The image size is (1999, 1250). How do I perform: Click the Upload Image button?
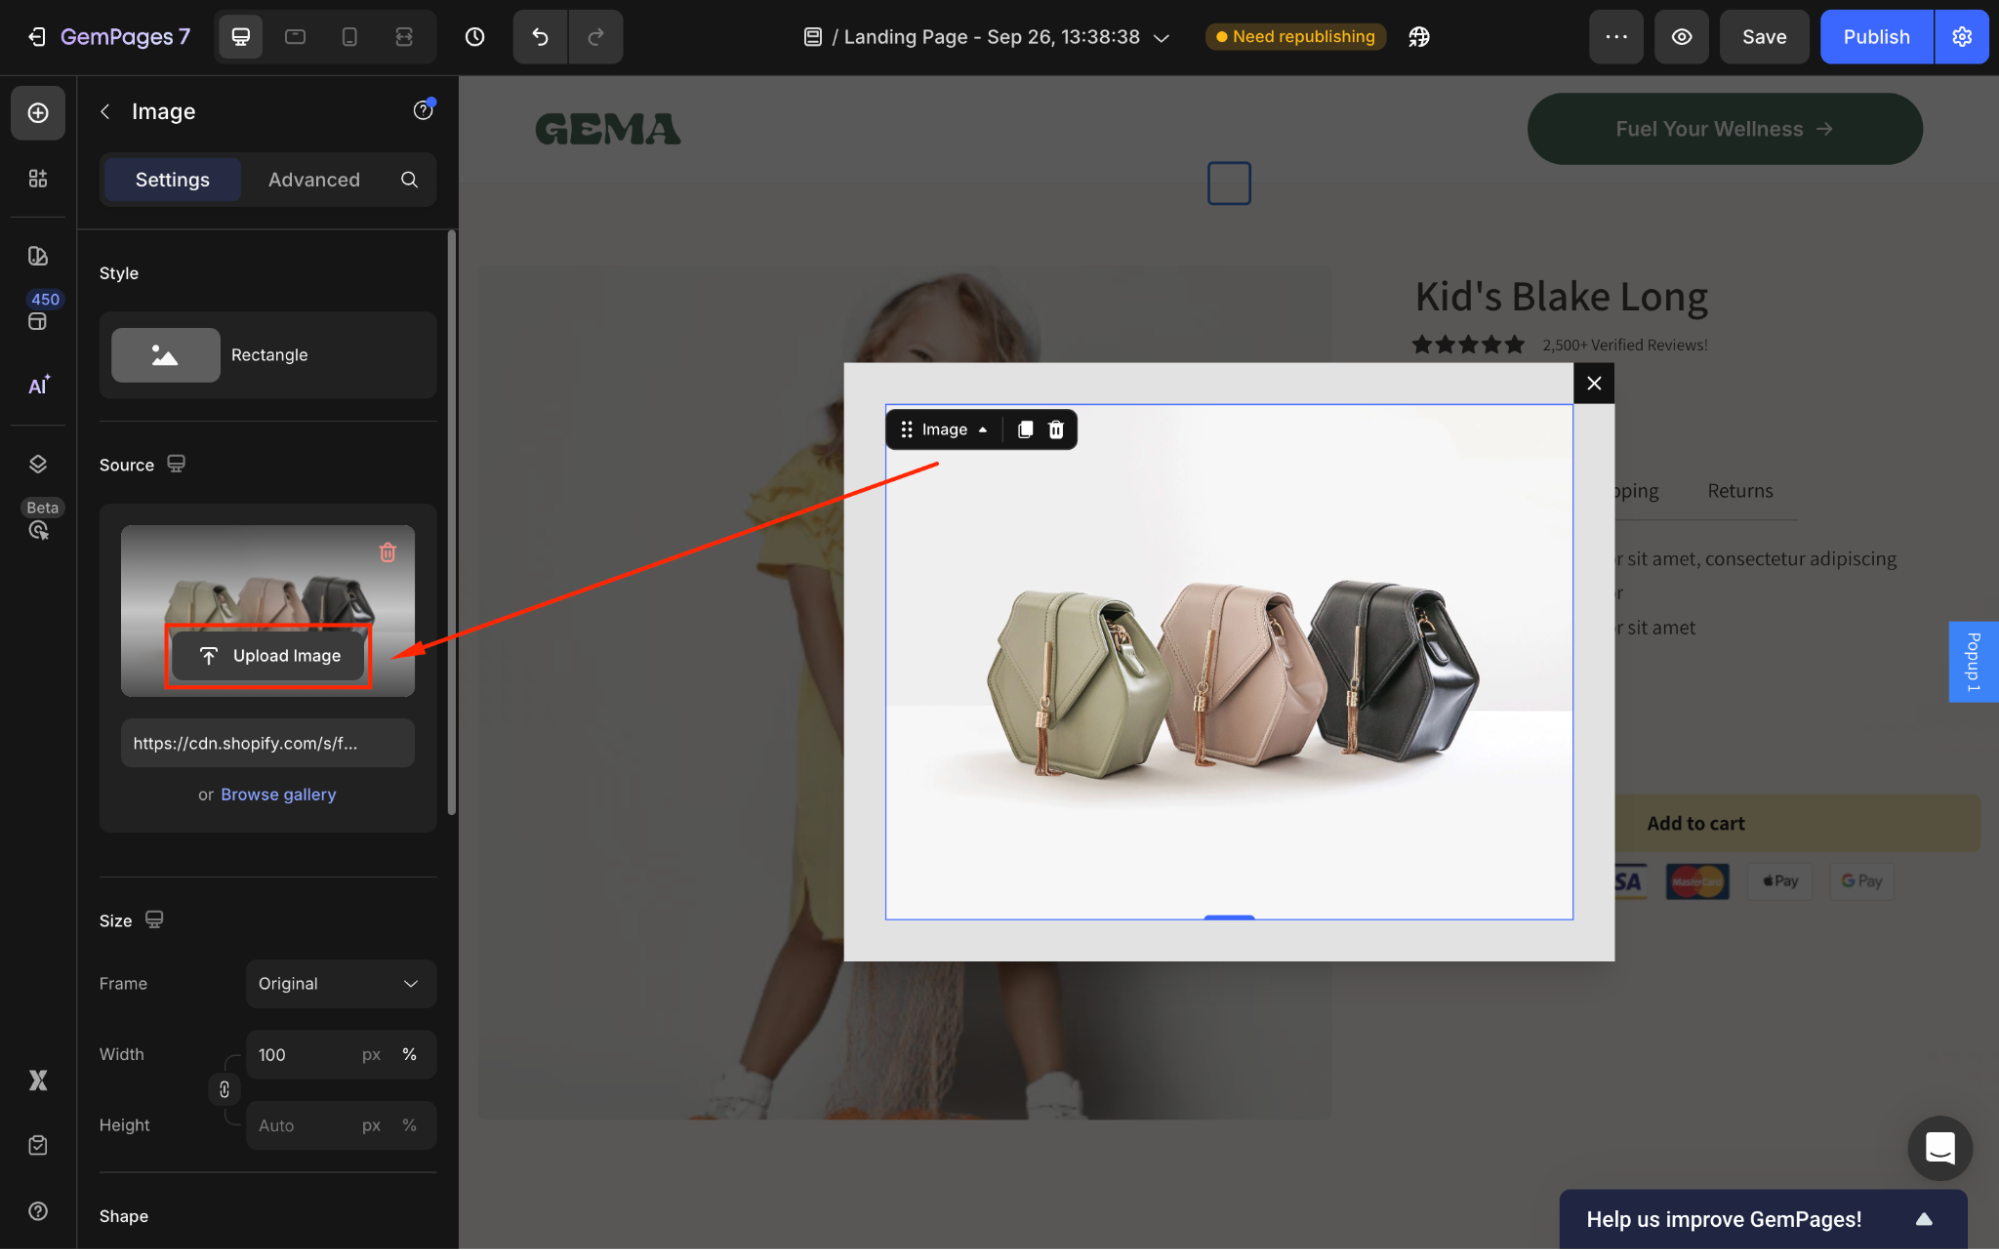(x=268, y=656)
